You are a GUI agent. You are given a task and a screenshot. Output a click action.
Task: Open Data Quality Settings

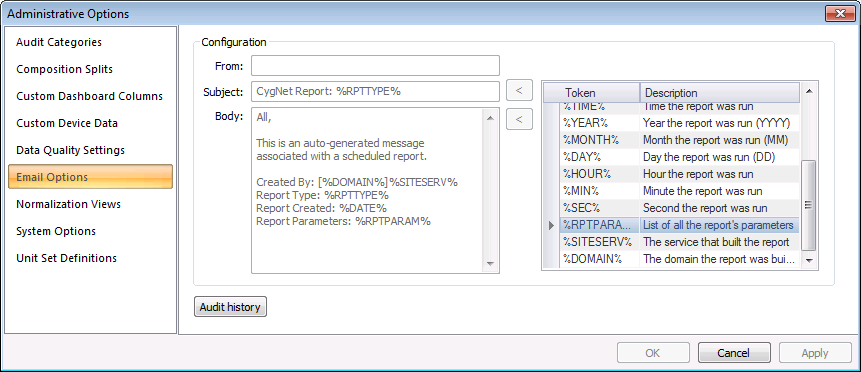[x=70, y=149]
